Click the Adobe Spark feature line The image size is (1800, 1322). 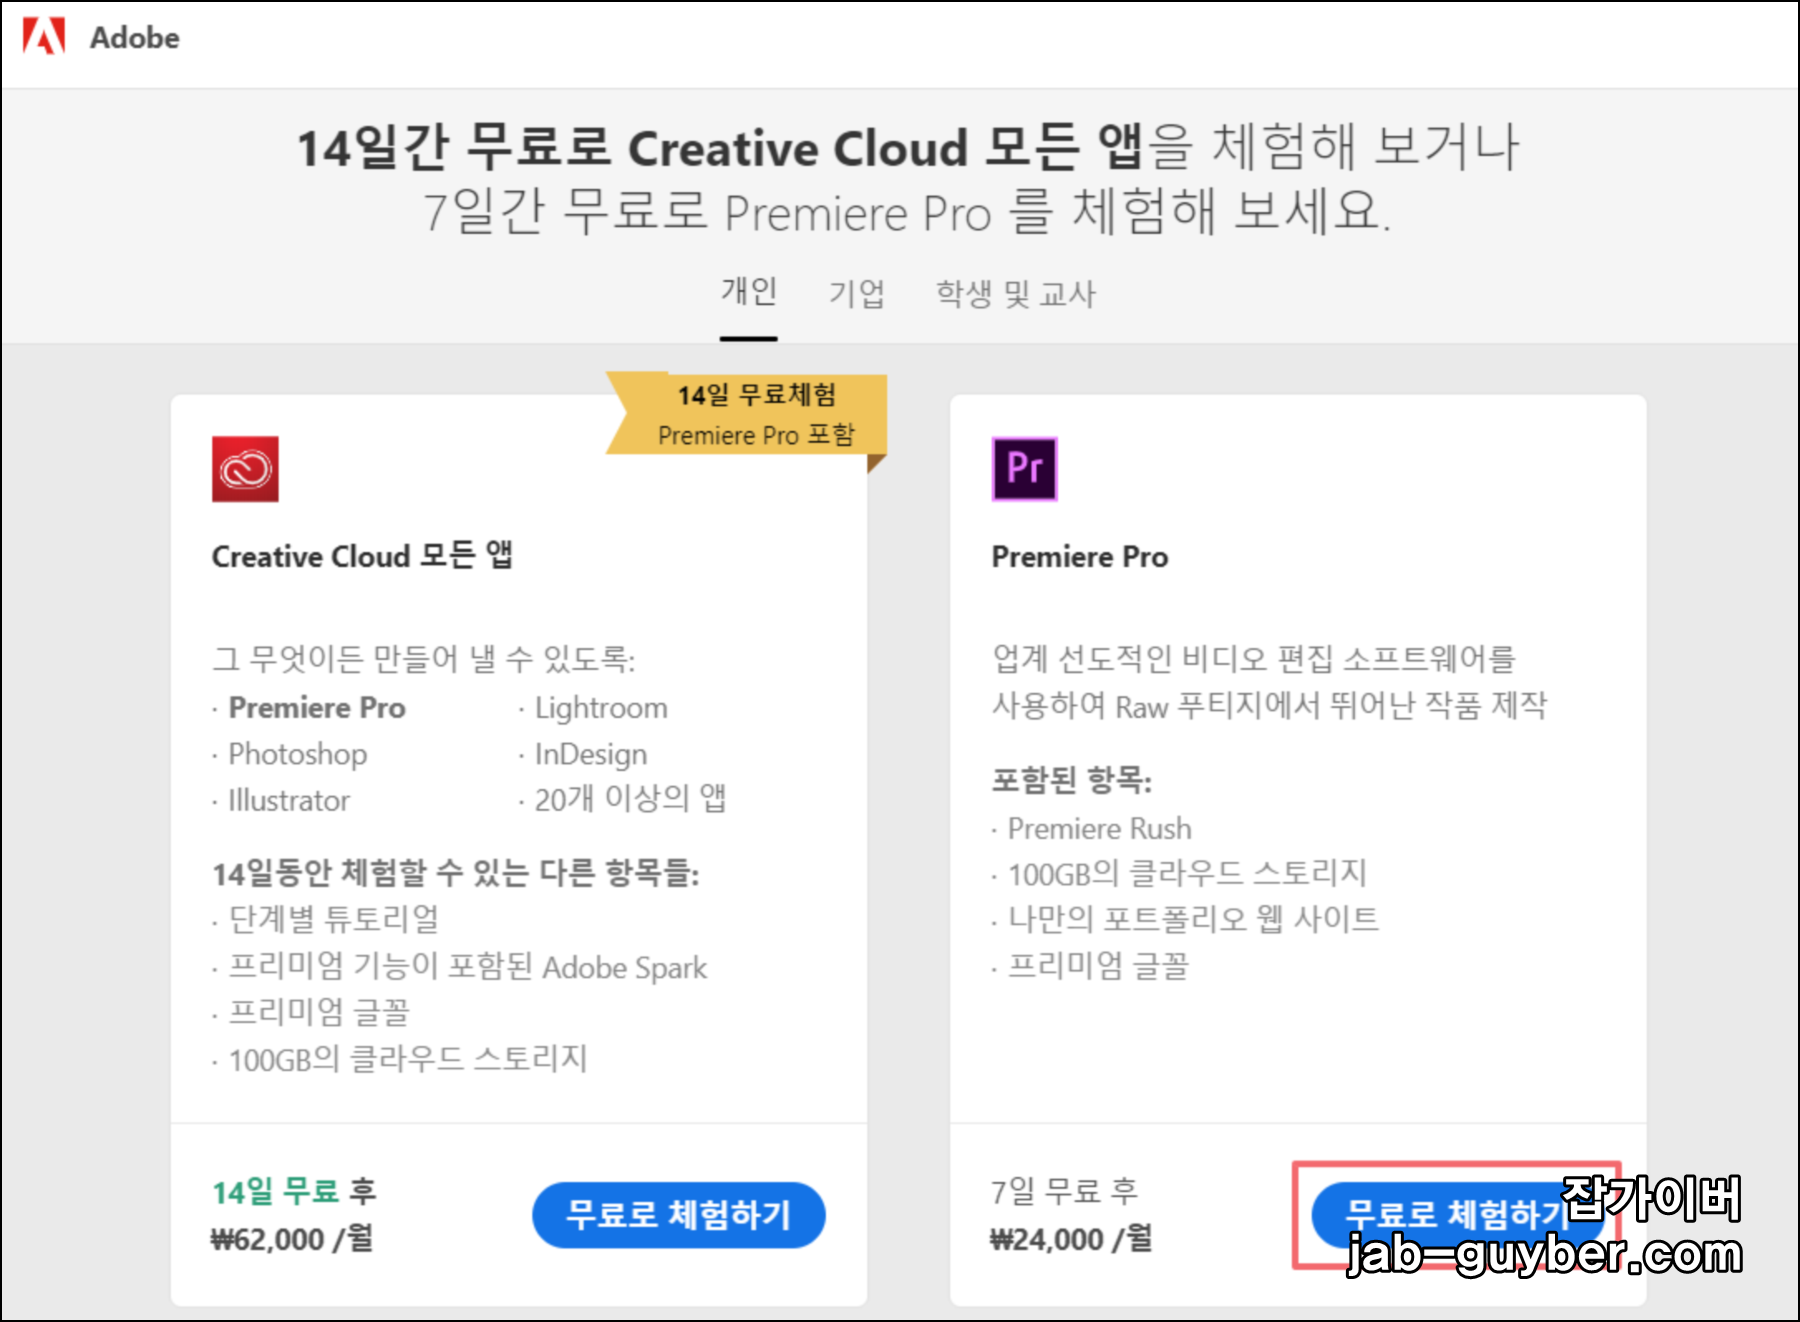coord(468,967)
